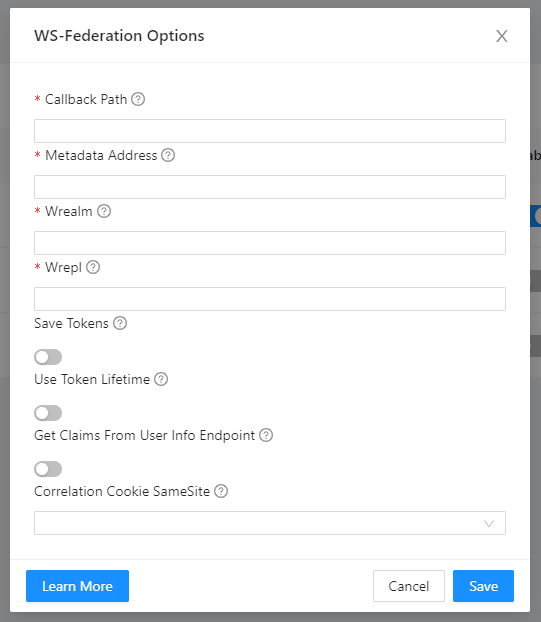Viewport: 541px width, 622px height.
Task: Open the Correlation Cookie SameSite dropdown
Action: 270,523
